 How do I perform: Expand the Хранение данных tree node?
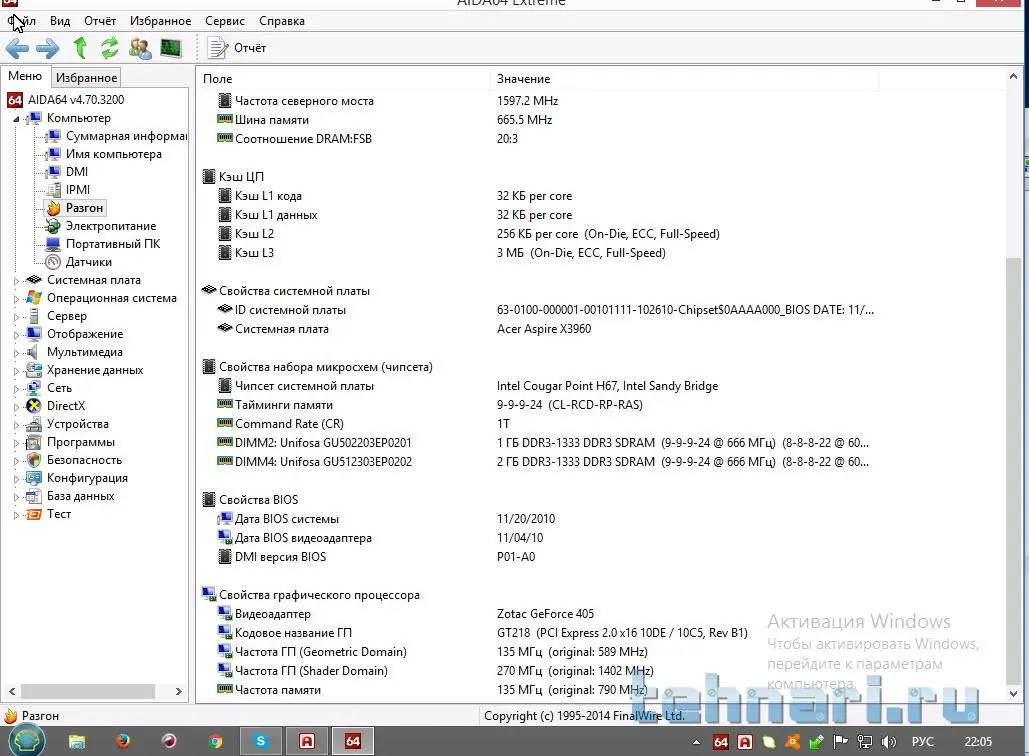coord(16,371)
